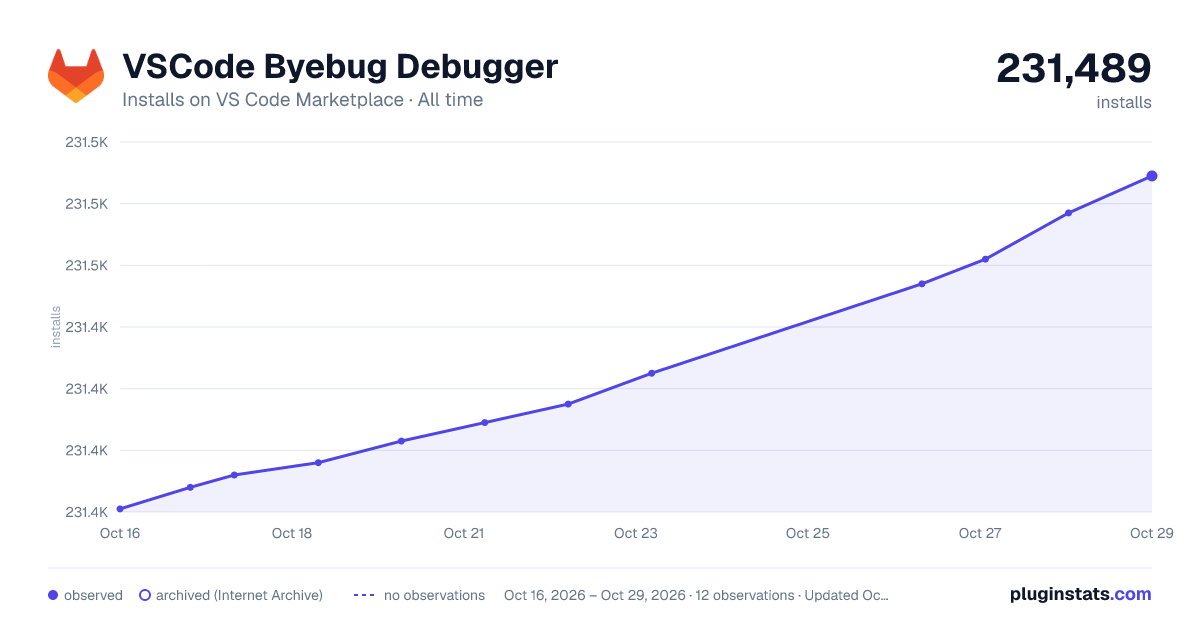Click the Oct 21 x-axis label
Screen dimensions: 1200x630
tap(464, 533)
